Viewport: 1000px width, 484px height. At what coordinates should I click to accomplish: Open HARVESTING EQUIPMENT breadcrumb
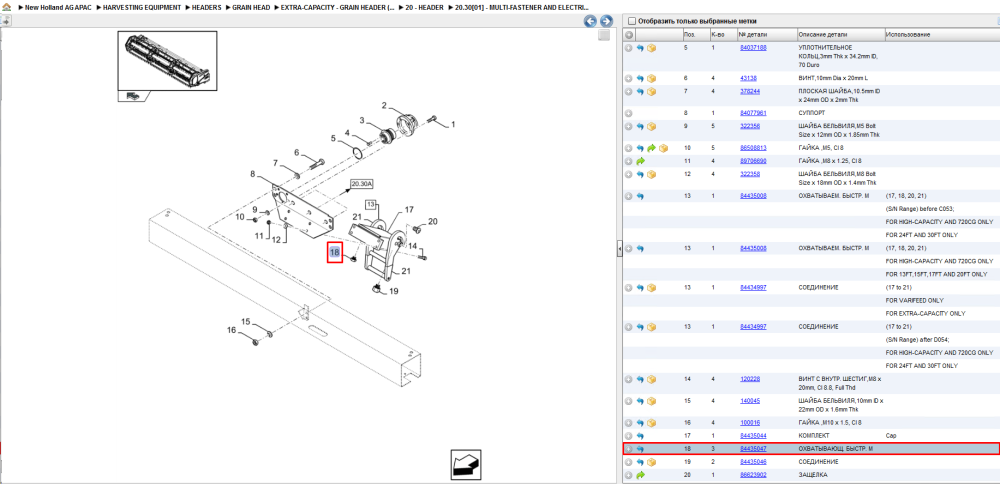pos(142,7)
